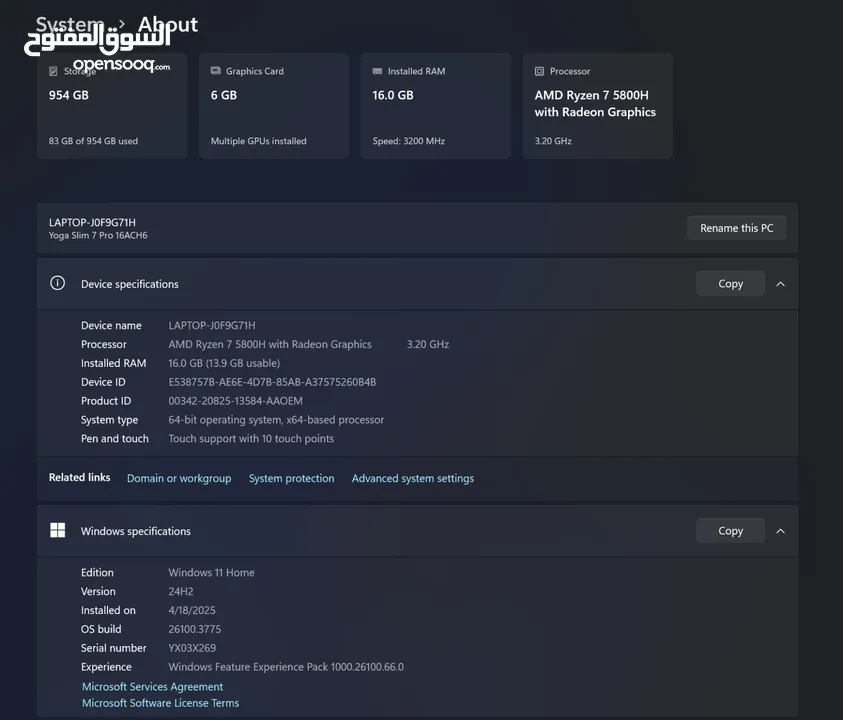Click the Windows logo icon
The height and width of the screenshot is (720, 843).
[58, 531]
